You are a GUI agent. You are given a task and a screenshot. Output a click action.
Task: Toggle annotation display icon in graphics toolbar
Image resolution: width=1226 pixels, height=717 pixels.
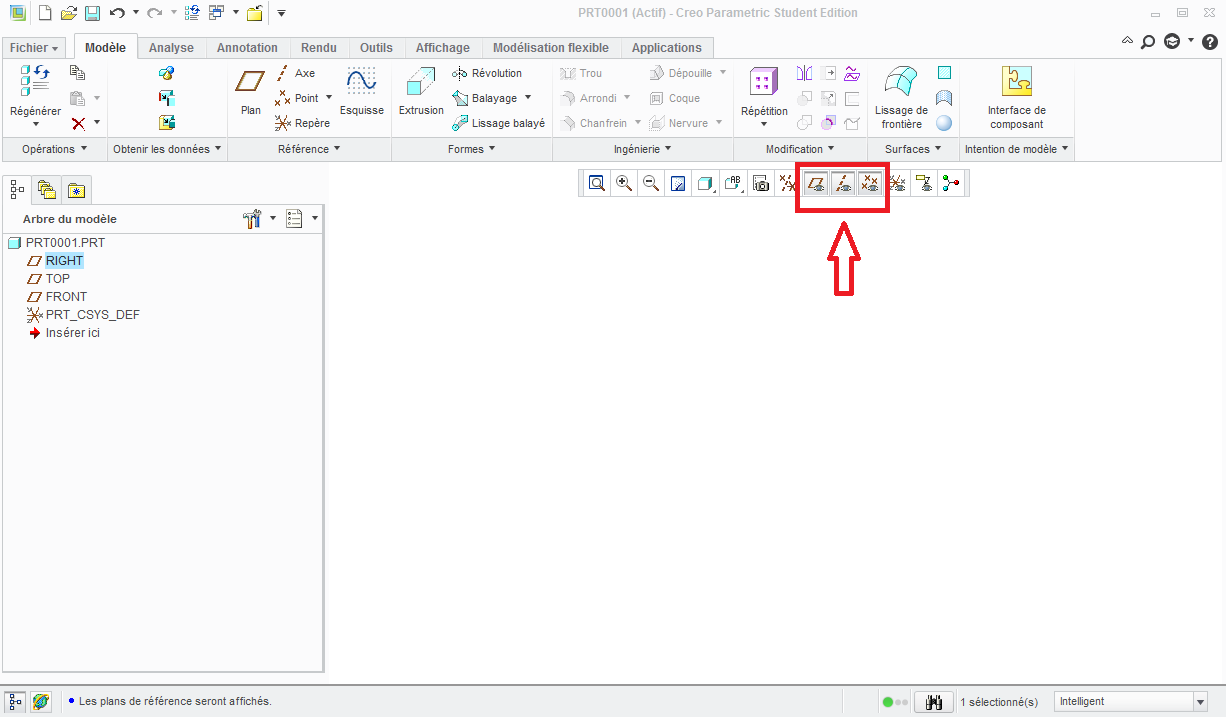pyautogui.click(x=924, y=183)
